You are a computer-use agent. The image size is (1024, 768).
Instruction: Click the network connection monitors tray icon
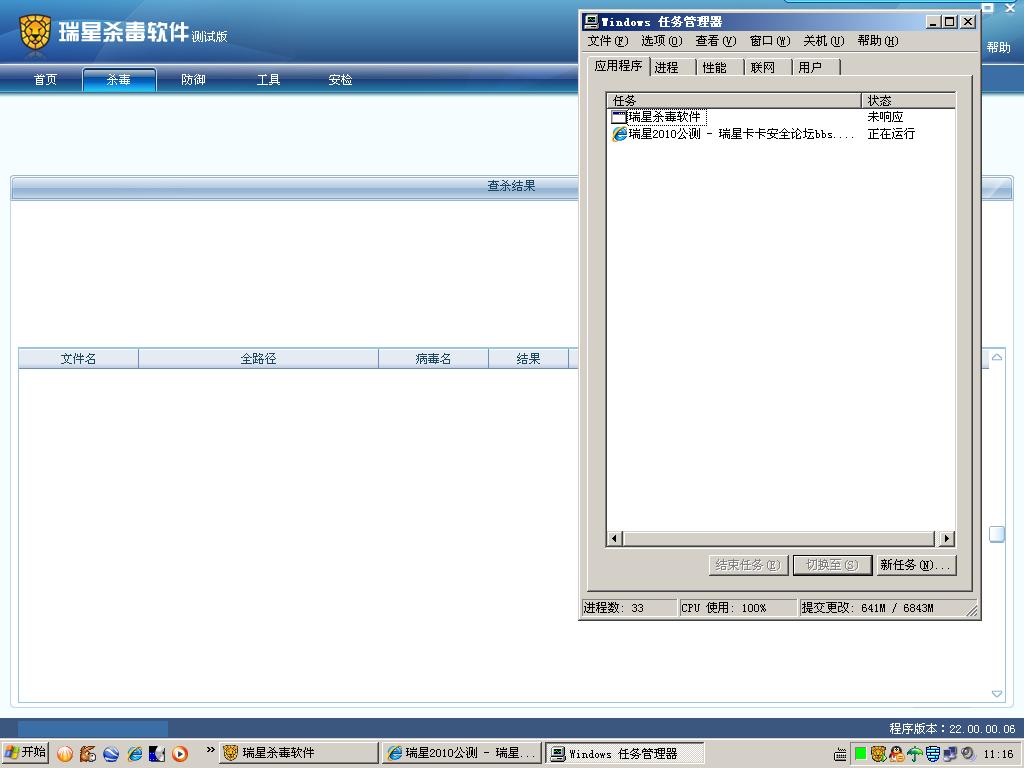[x=950, y=754]
